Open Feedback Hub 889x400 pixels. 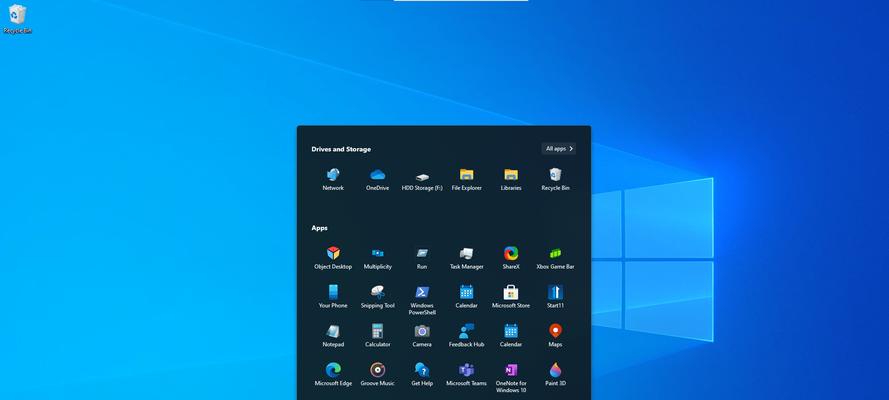tap(467, 336)
